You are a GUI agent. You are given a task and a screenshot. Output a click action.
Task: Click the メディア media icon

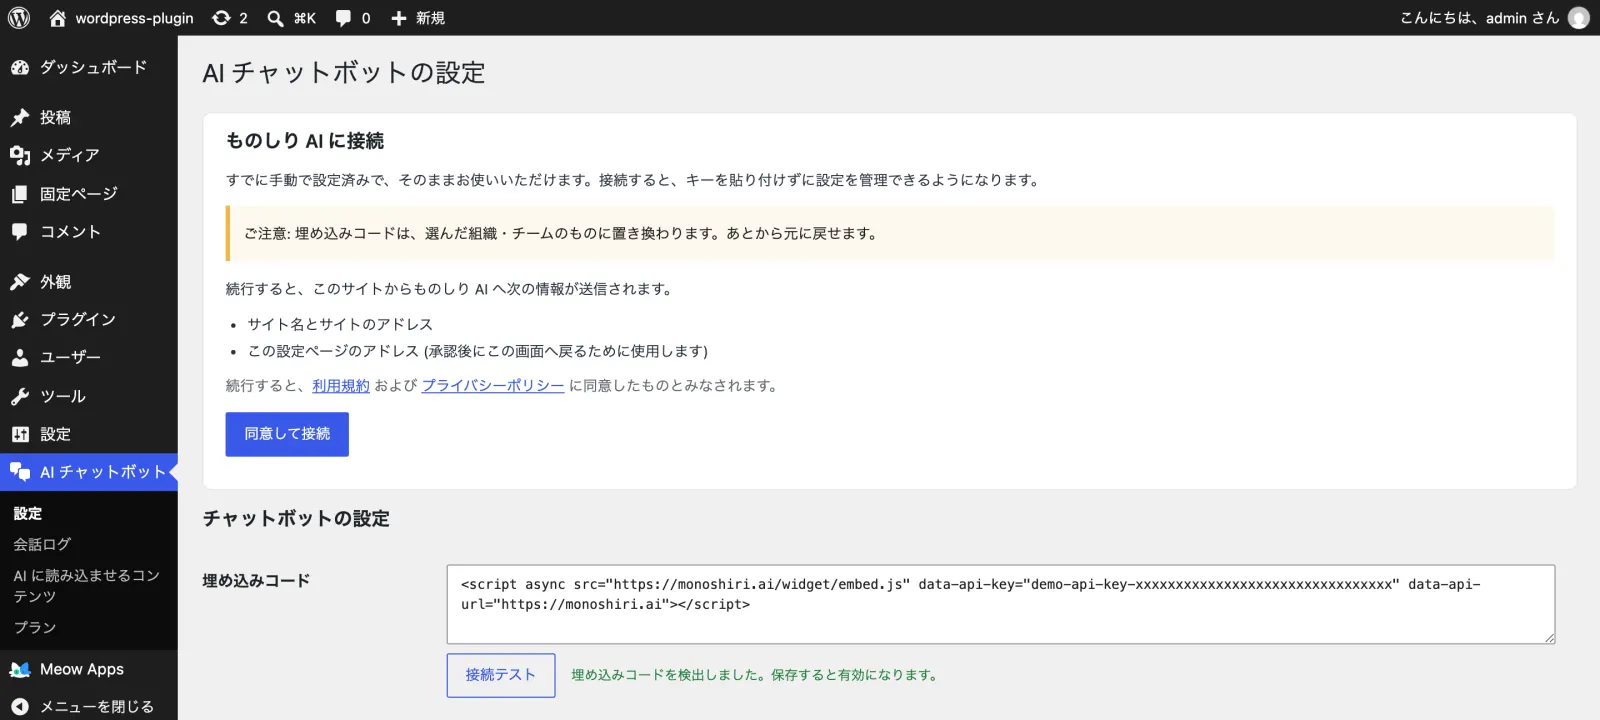click(20, 155)
